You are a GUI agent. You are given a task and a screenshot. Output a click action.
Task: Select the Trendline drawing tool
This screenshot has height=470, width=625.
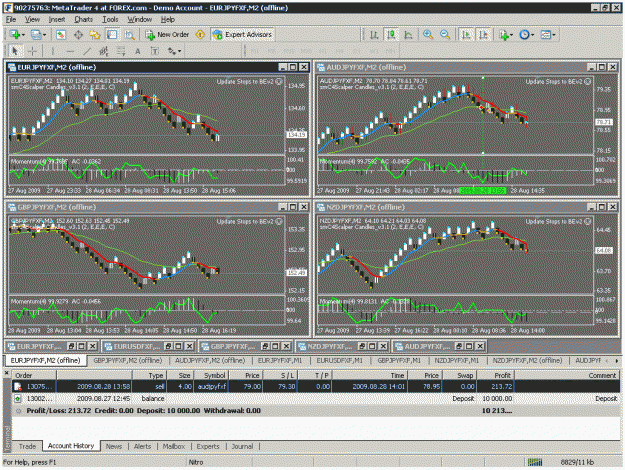87,51
